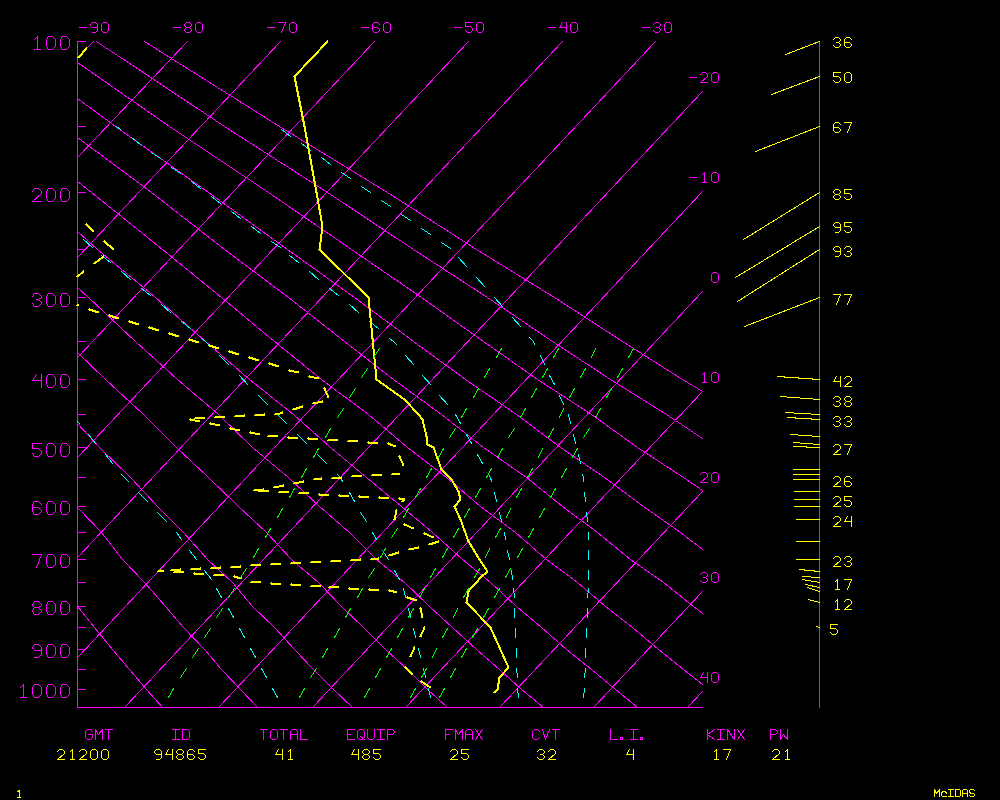Click the KINX header label
1000x800 pixels.
[x=725, y=735]
